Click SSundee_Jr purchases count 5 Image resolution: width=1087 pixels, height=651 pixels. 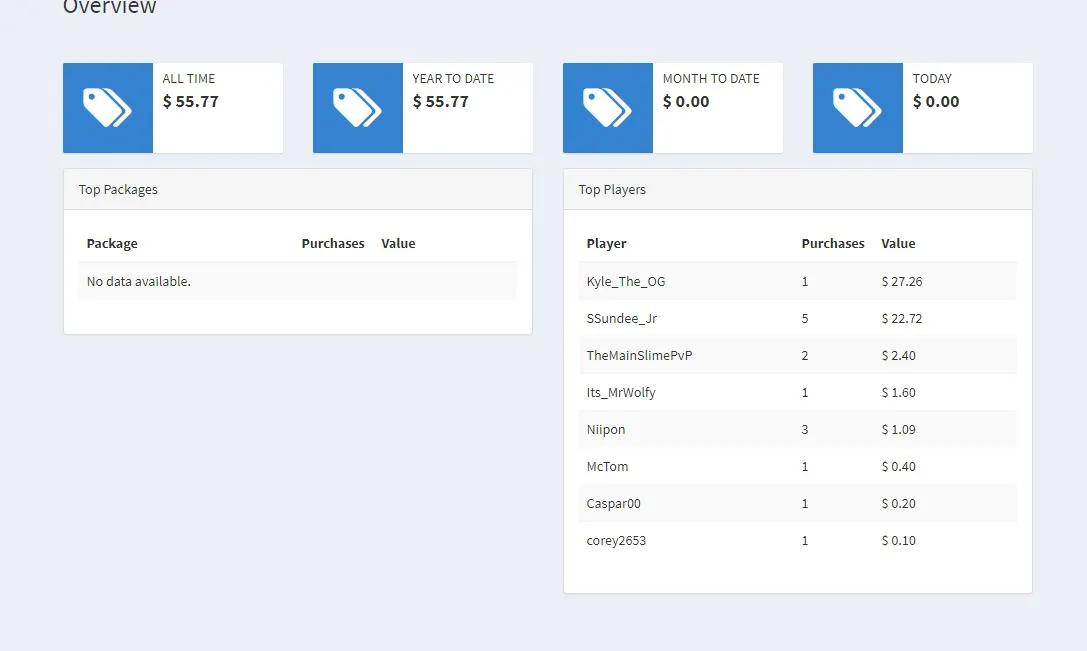pyautogui.click(x=805, y=318)
